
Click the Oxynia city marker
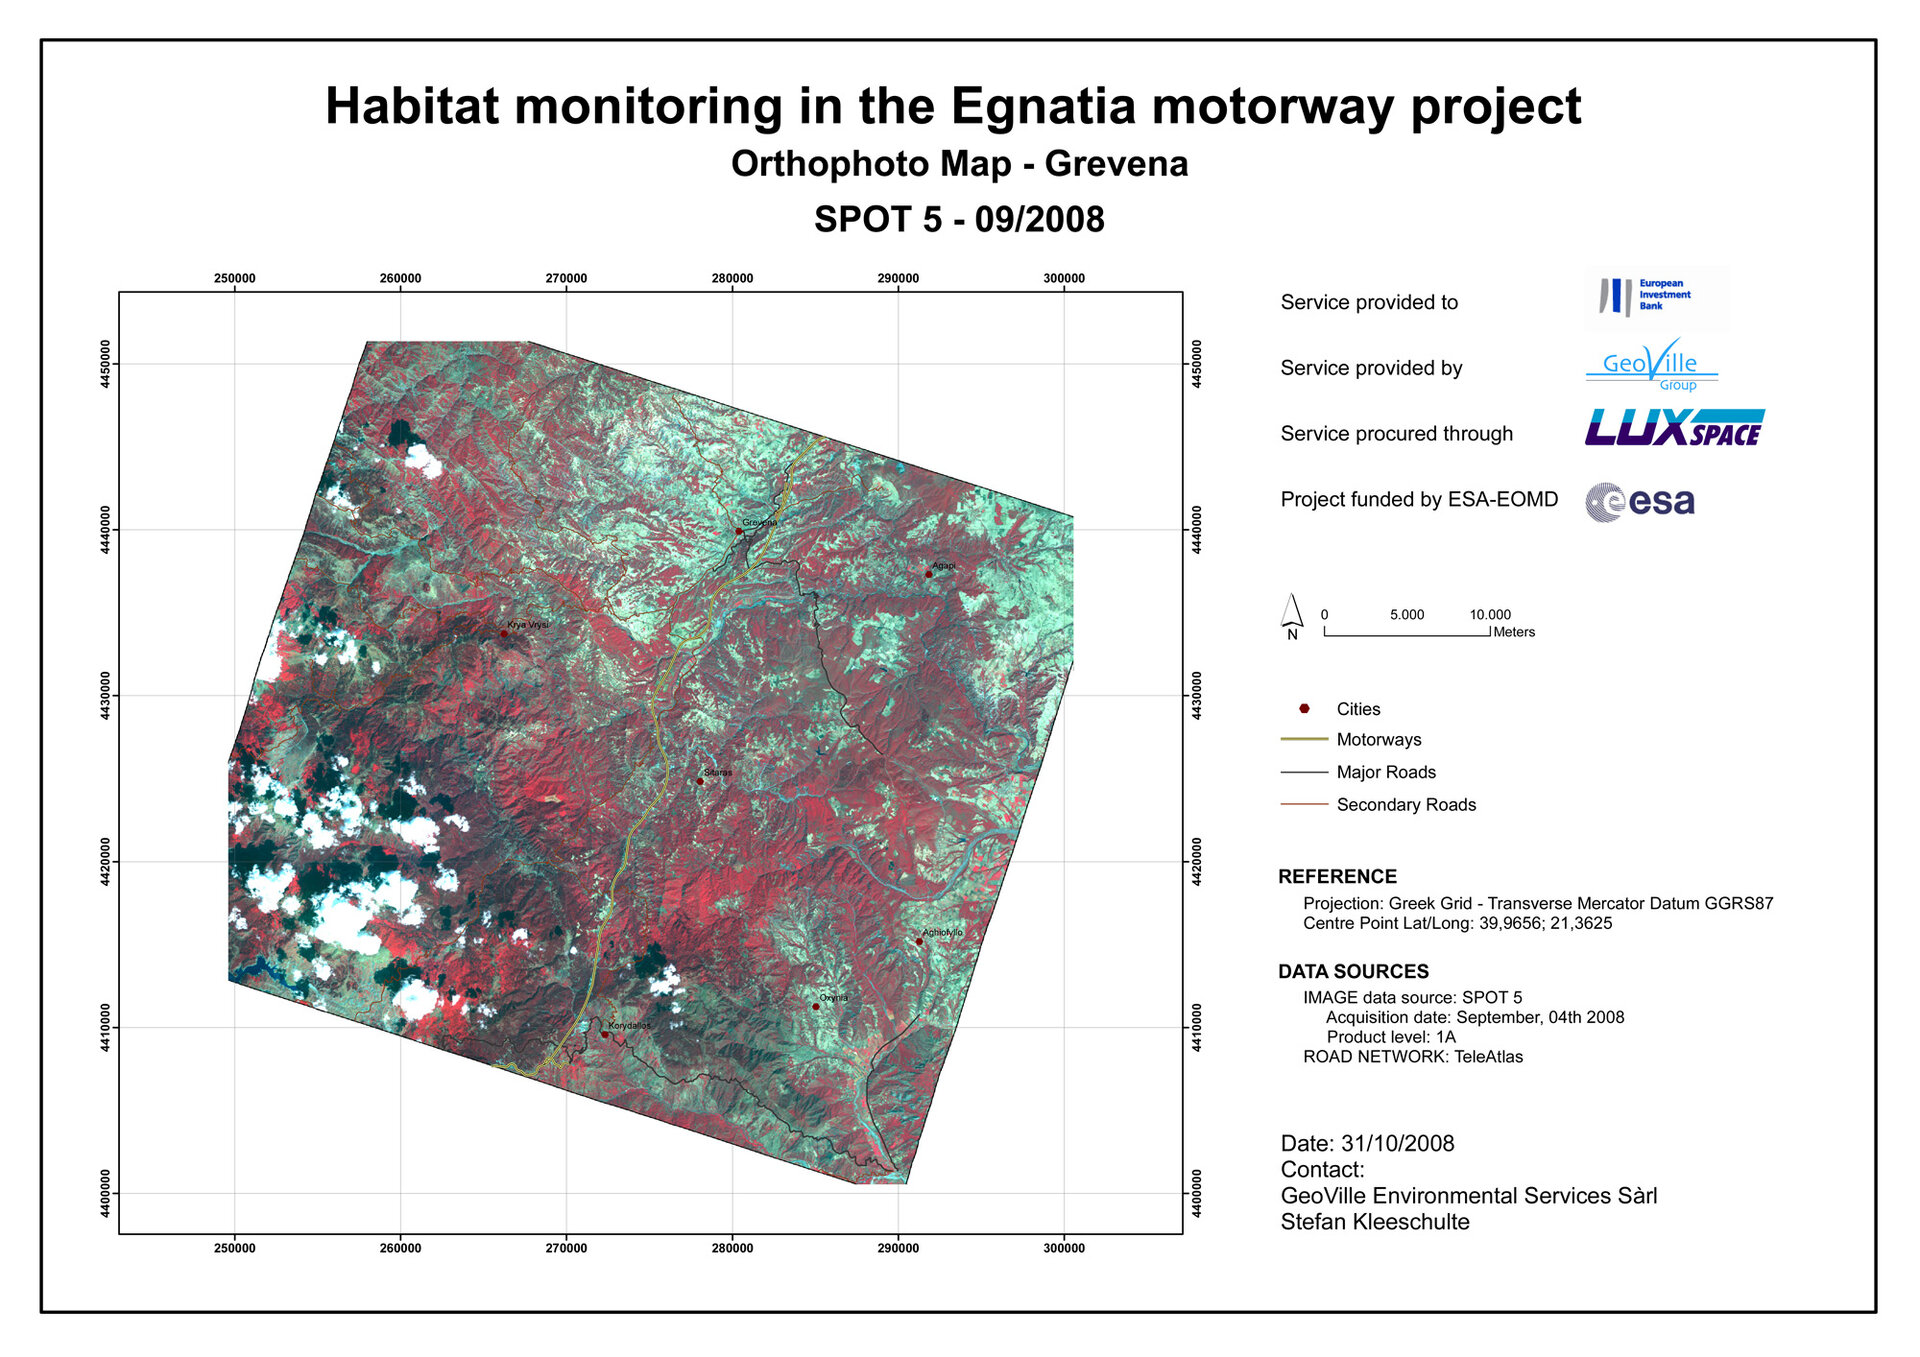(x=815, y=1006)
